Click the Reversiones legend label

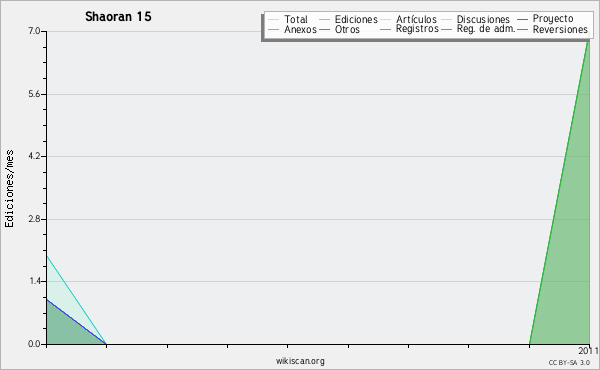point(560,29)
